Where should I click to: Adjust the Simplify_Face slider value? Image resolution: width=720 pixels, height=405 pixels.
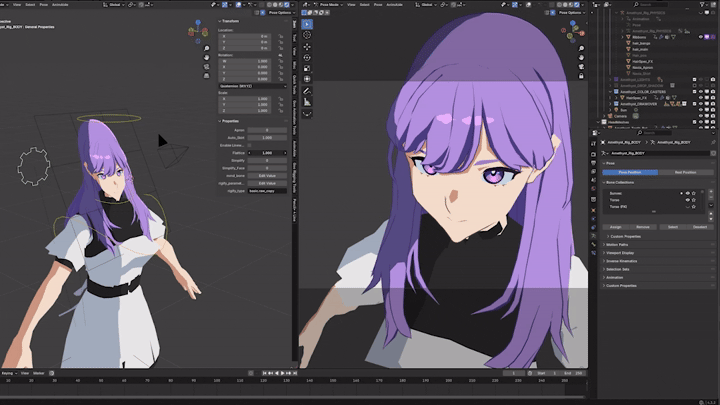click(267, 168)
